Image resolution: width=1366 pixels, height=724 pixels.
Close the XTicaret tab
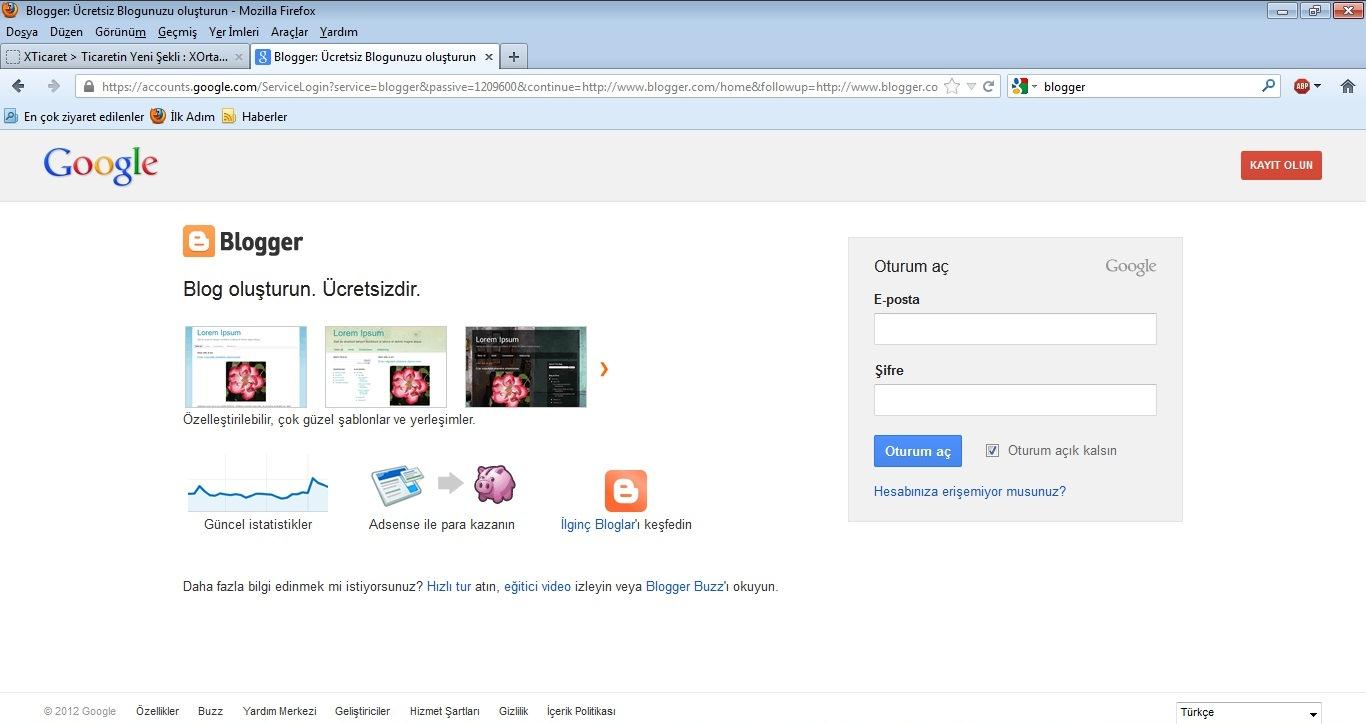[239, 57]
